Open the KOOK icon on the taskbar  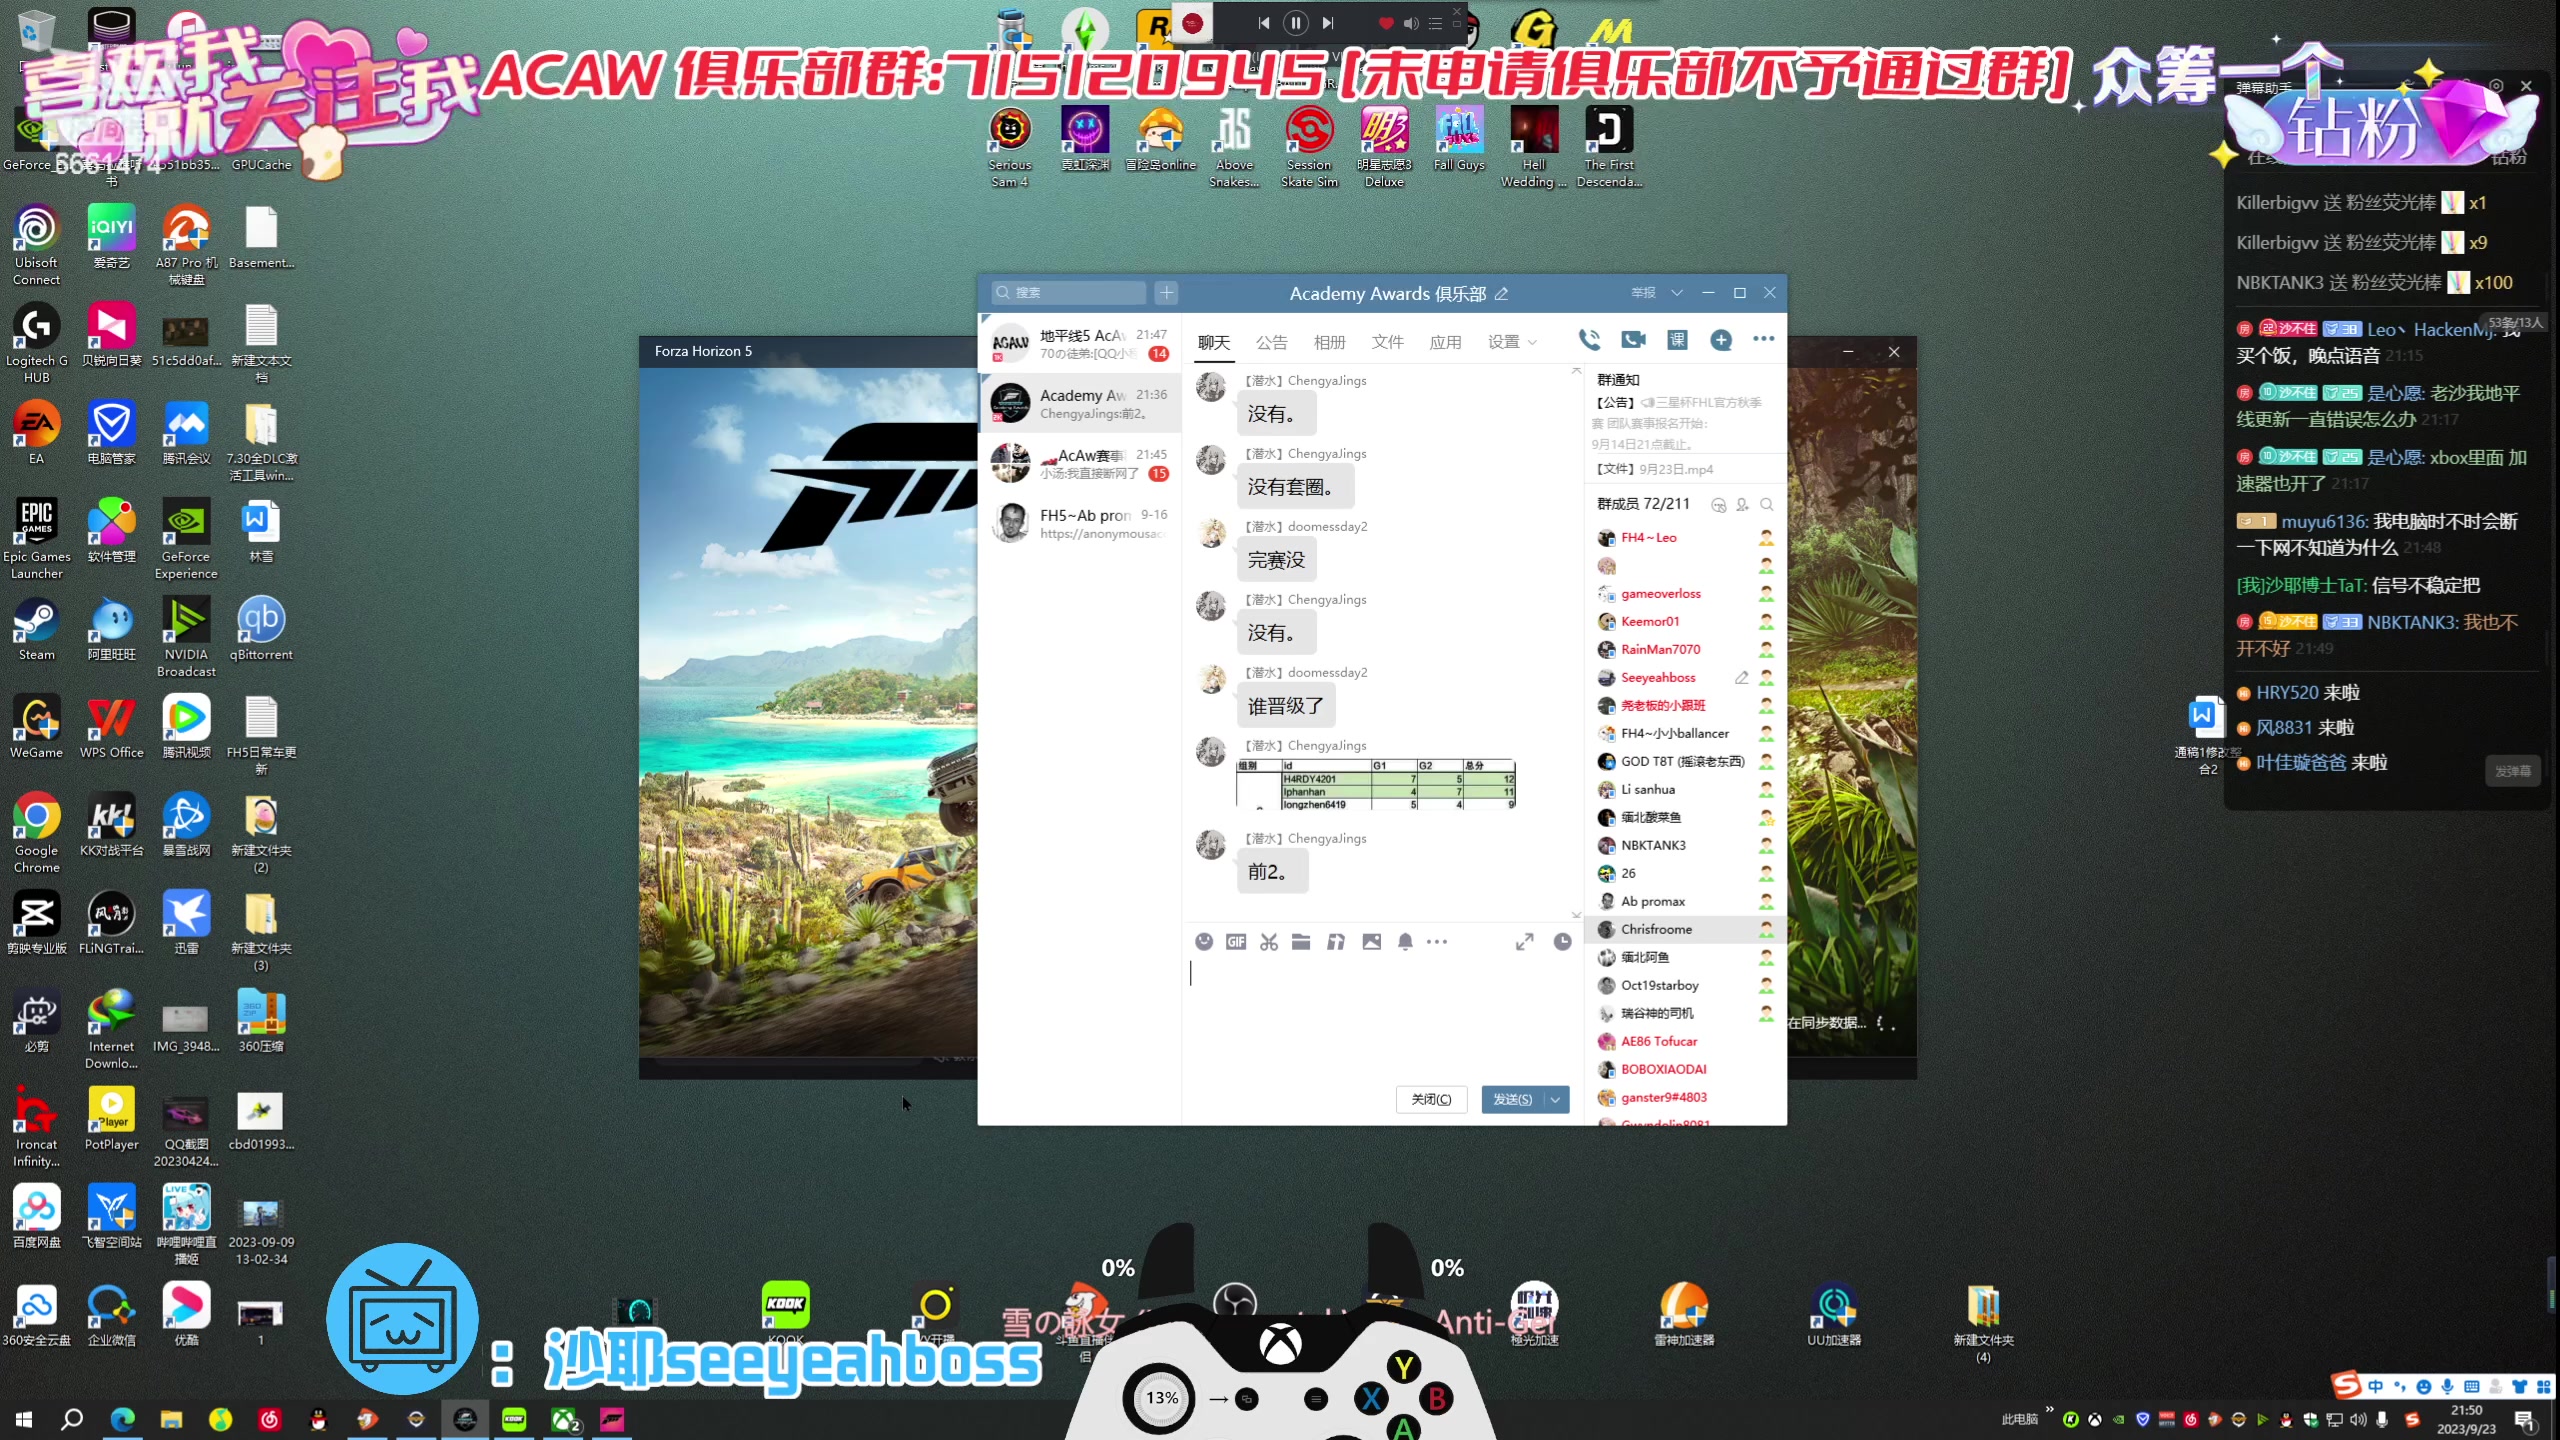pos(514,1419)
